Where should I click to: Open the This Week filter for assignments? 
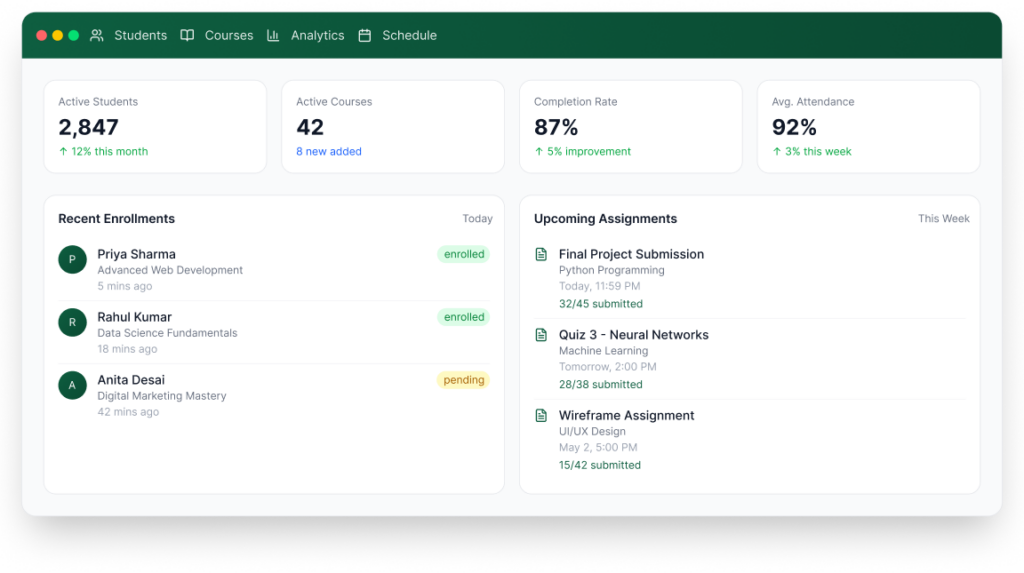coord(943,219)
